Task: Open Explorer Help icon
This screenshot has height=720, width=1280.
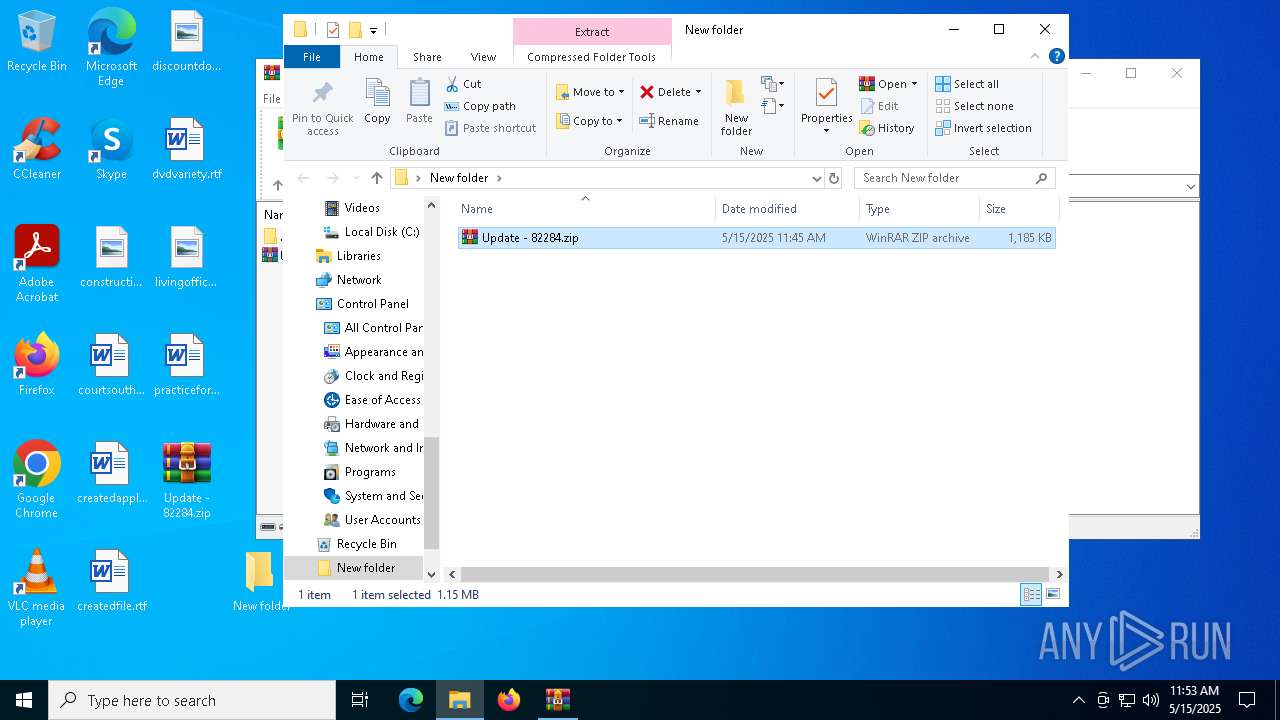Action: click(1056, 56)
